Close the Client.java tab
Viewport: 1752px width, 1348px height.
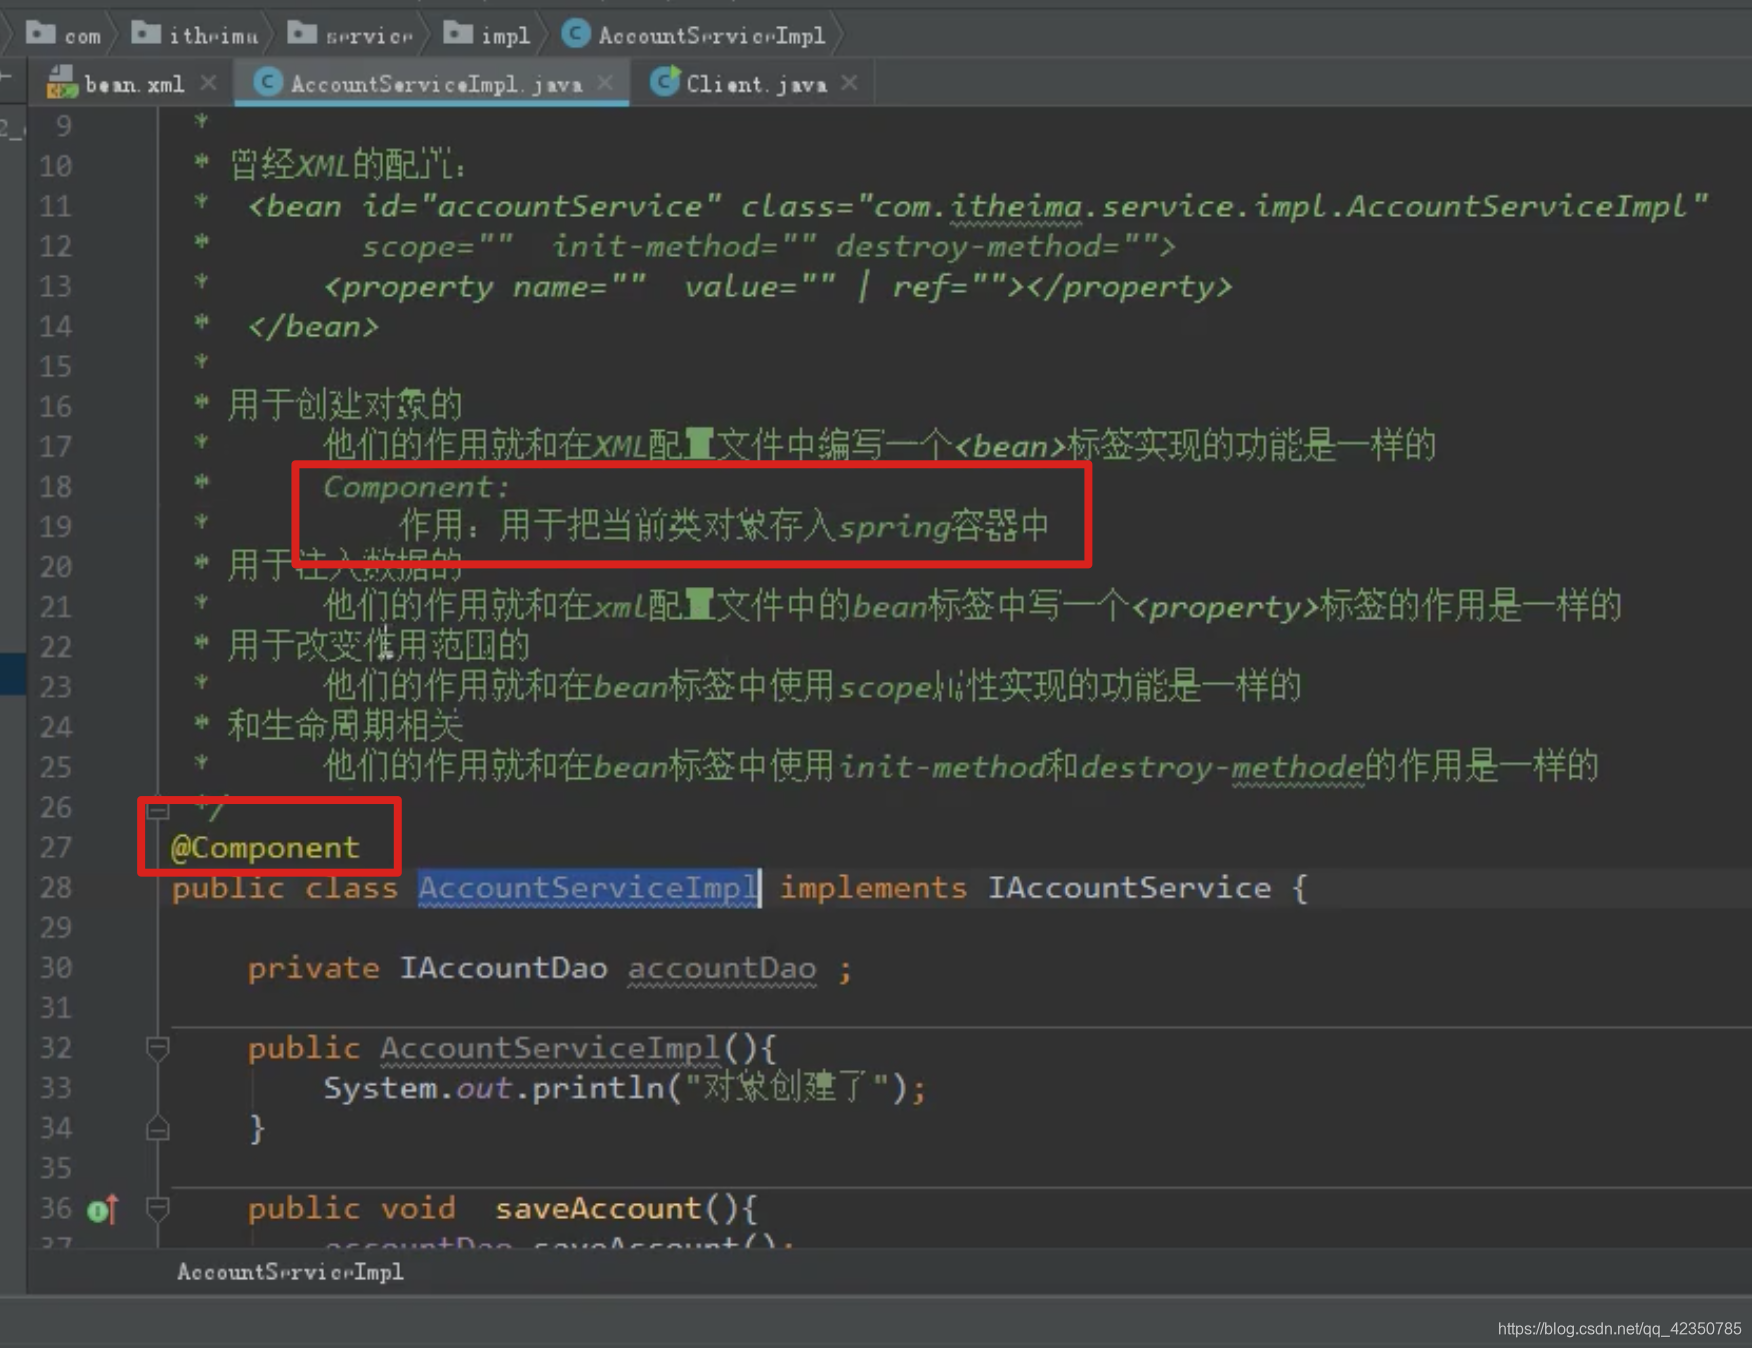849,83
